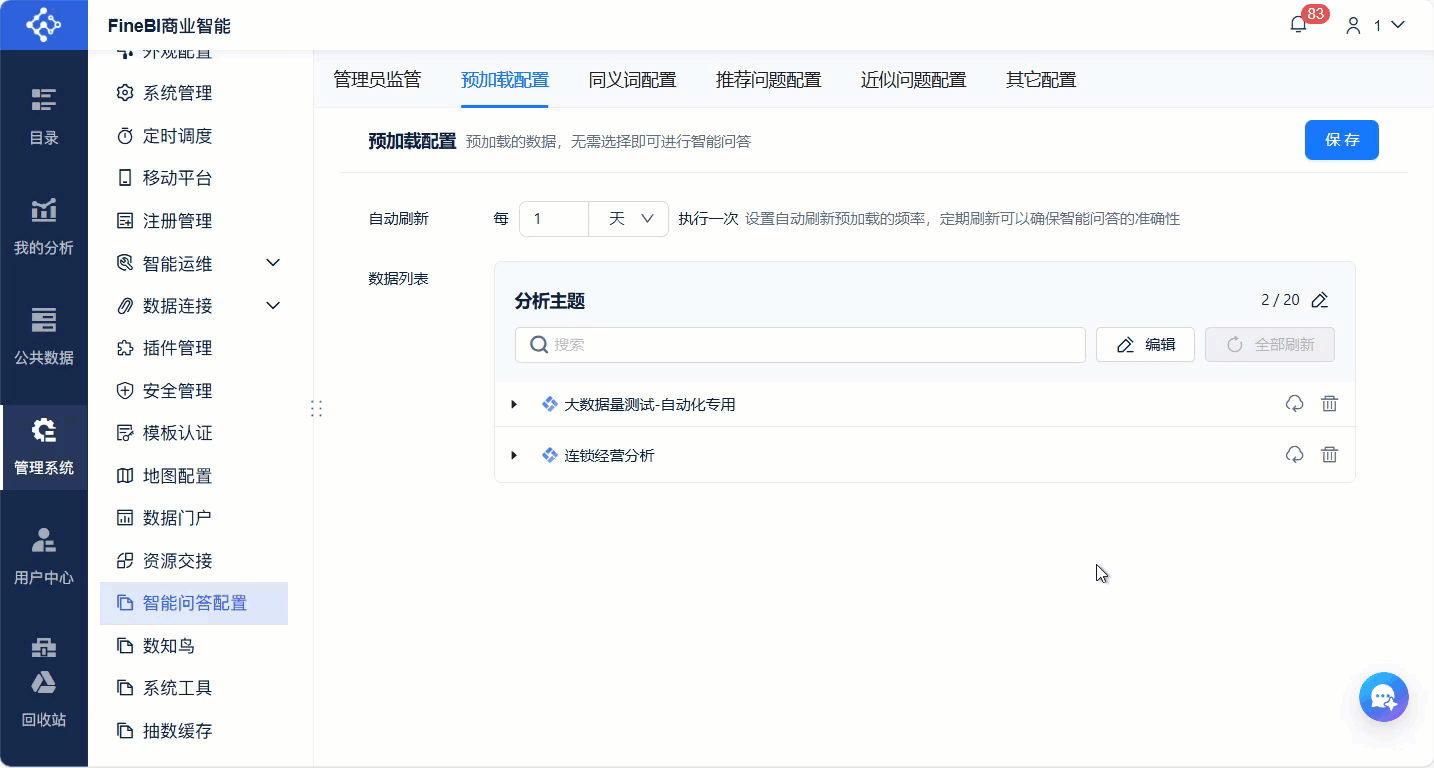The image size is (1434, 768).
Task: Click the 保存 save button
Action: coord(1341,140)
